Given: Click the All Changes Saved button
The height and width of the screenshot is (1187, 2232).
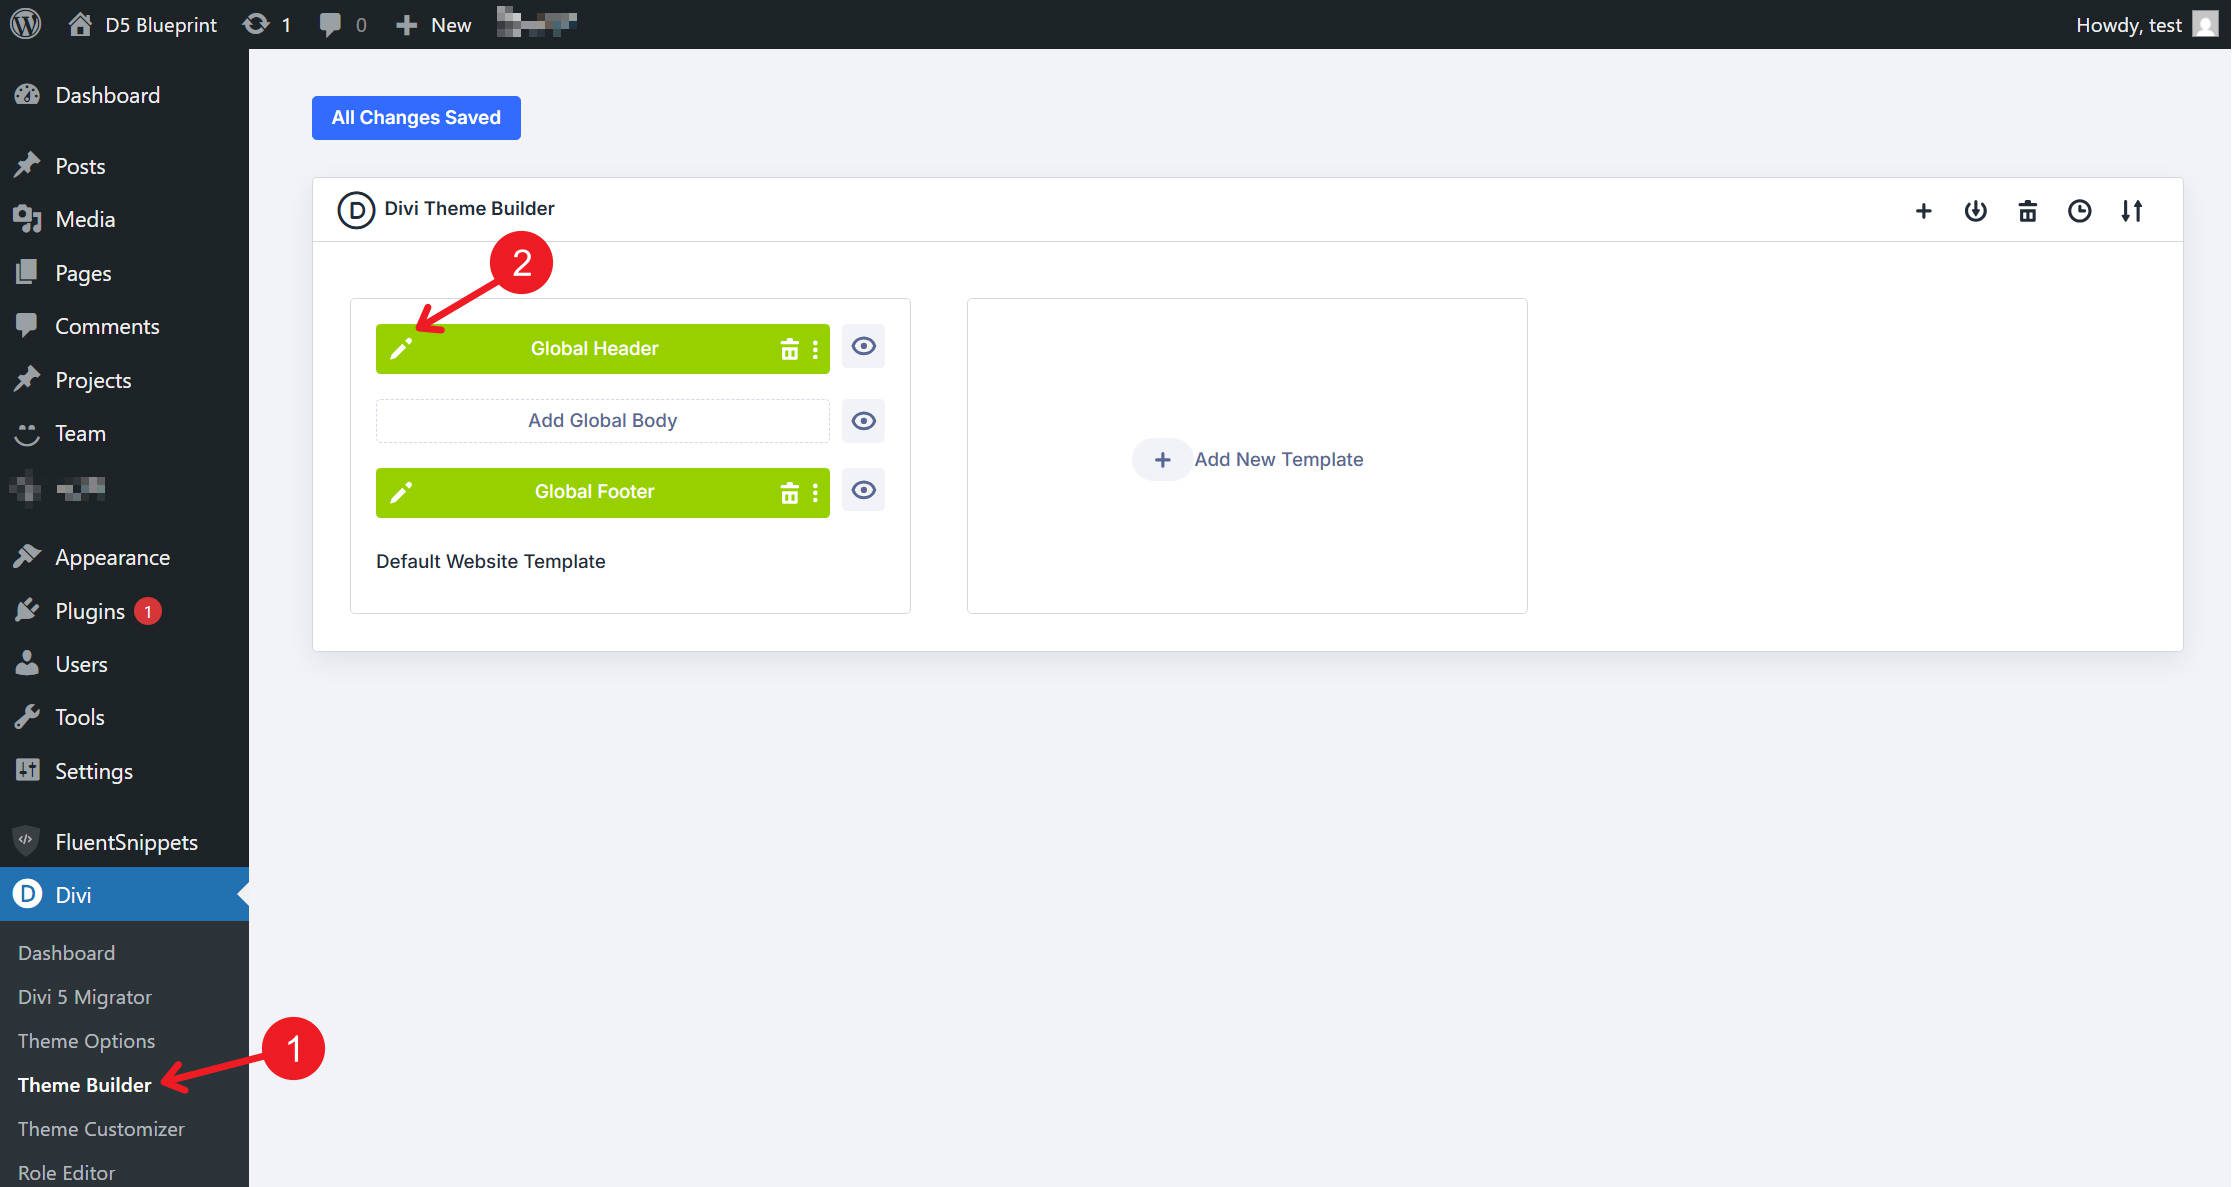Looking at the screenshot, I should tap(416, 118).
